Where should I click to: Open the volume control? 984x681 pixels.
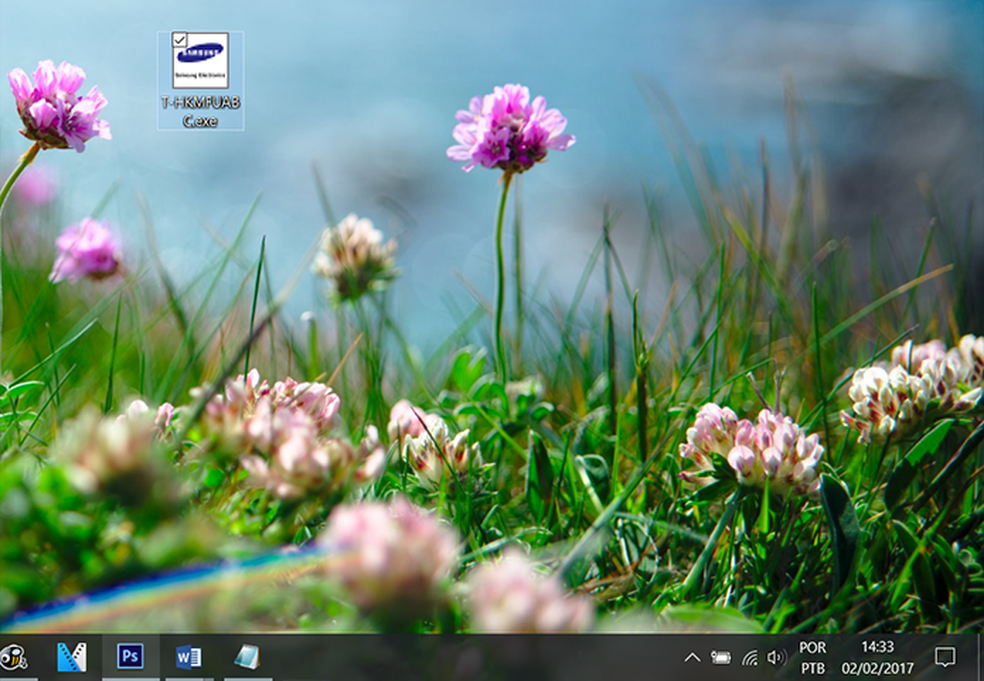point(776,658)
